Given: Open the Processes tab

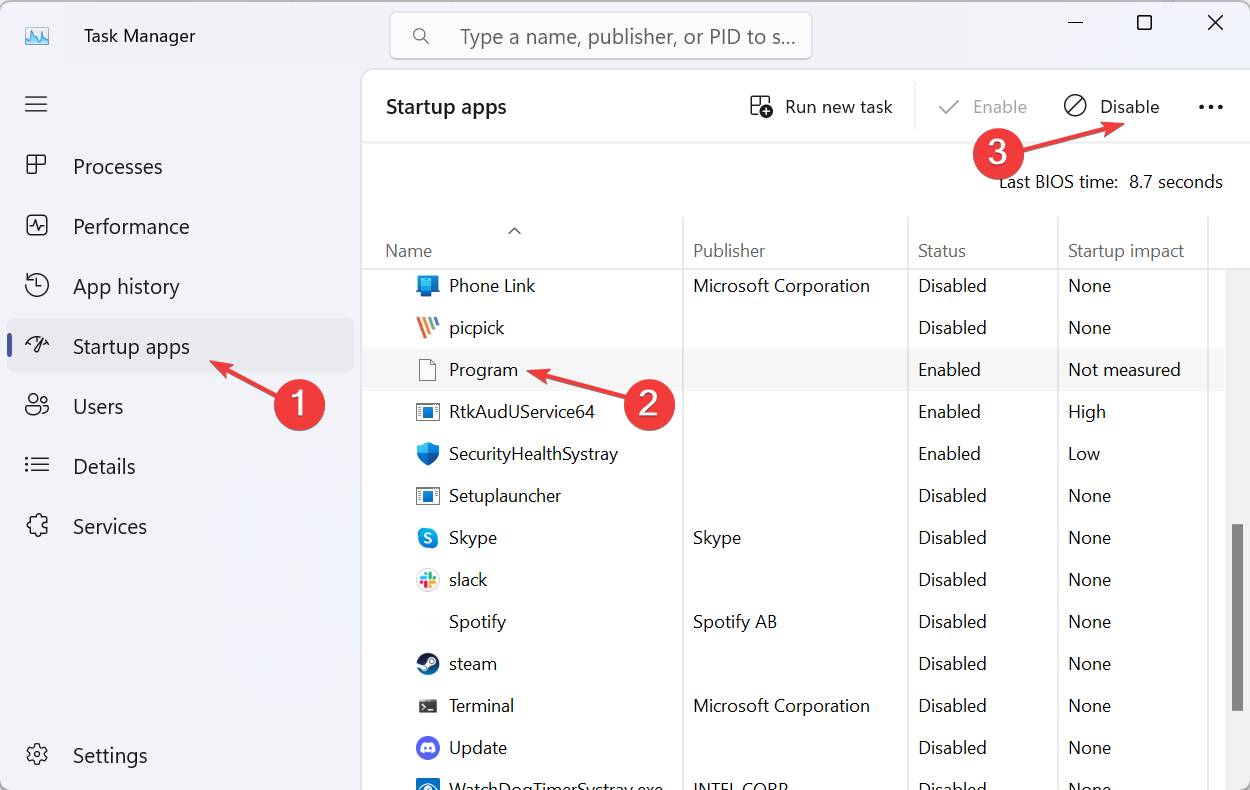Looking at the screenshot, I should pyautogui.click(x=180, y=166).
